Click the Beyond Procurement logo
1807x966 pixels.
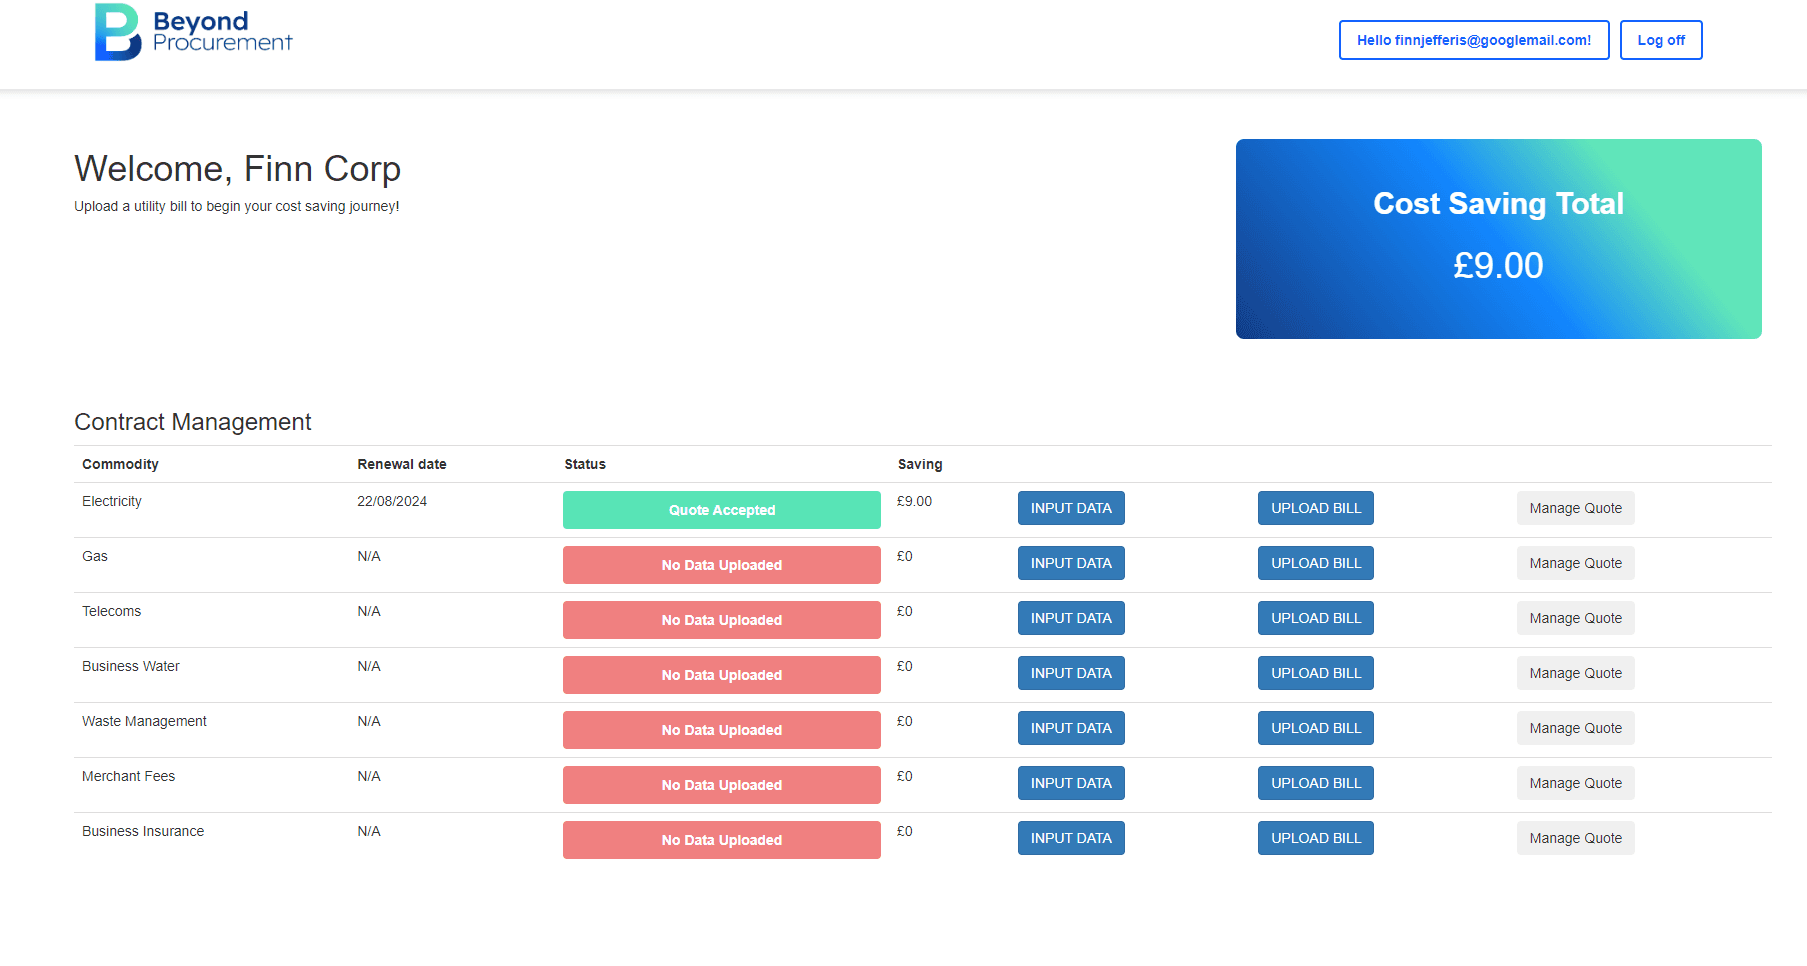pyautogui.click(x=193, y=32)
